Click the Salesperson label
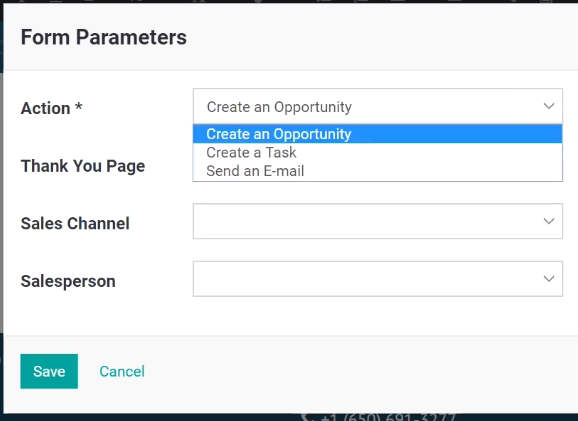This screenshot has height=421, width=578. pos(68,281)
